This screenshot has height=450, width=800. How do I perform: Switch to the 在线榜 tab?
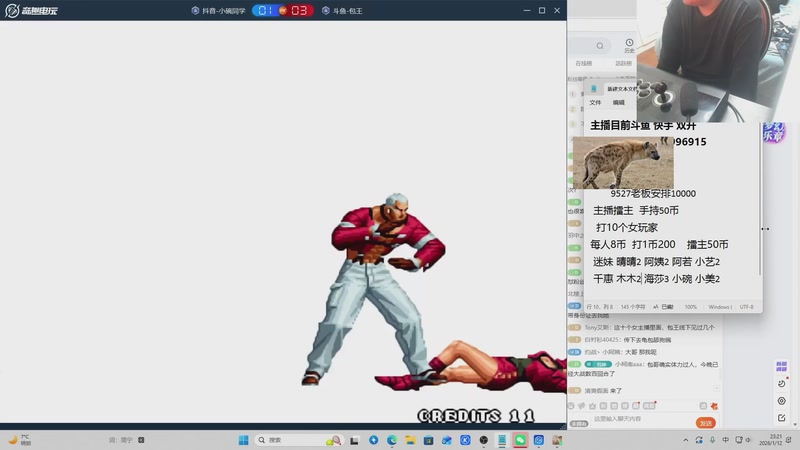(x=583, y=63)
